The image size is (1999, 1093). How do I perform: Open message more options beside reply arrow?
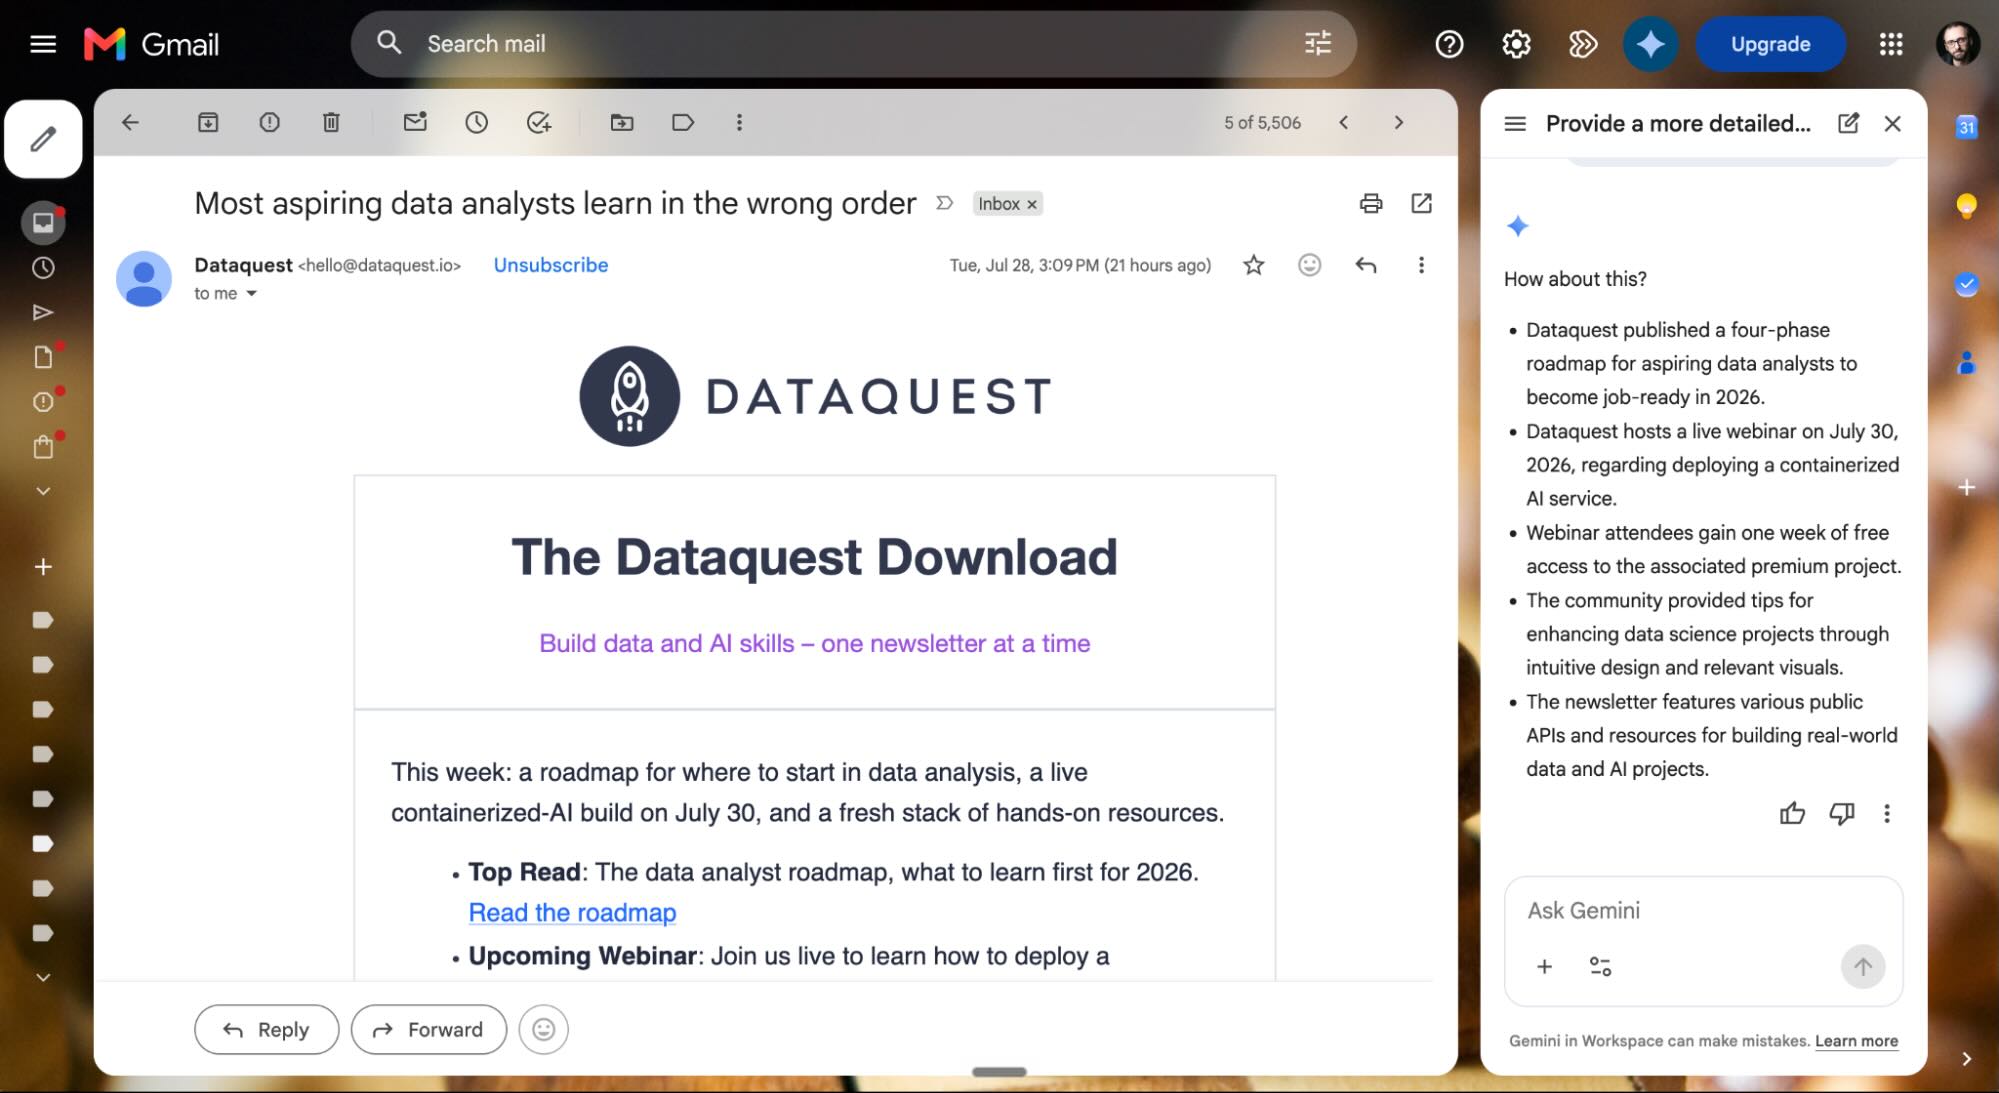point(1421,265)
